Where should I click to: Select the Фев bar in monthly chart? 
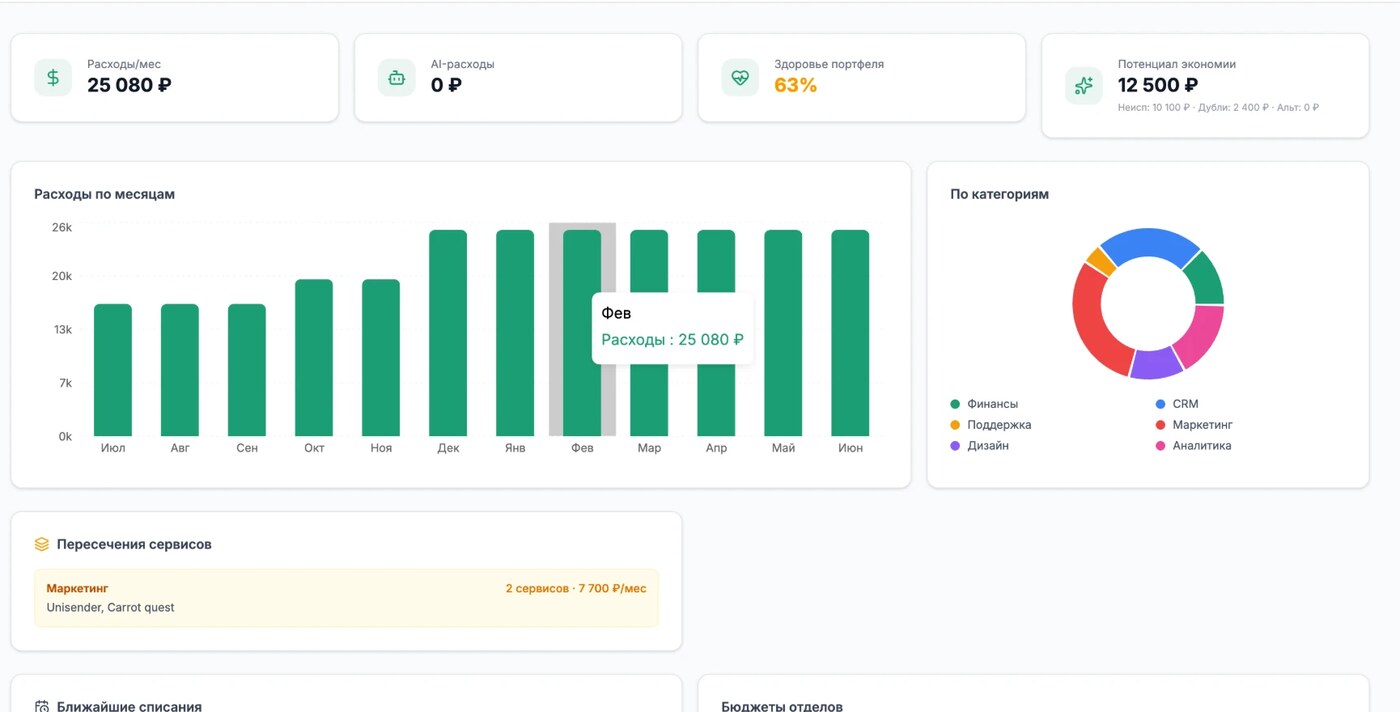click(582, 333)
